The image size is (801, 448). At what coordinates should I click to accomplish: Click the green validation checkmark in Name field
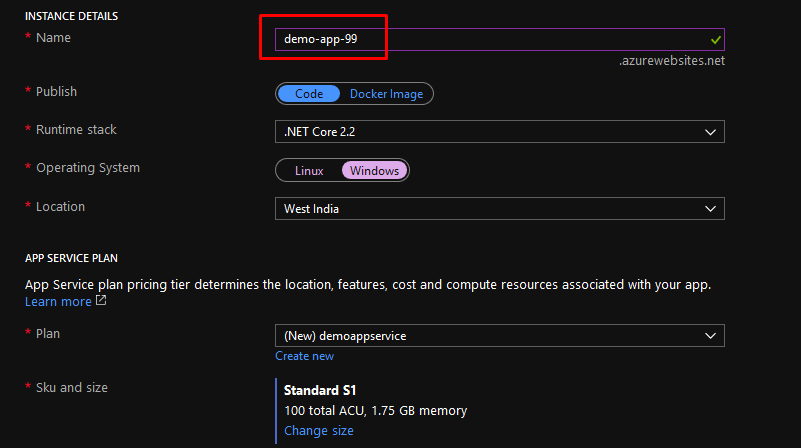(x=716, y=39)
